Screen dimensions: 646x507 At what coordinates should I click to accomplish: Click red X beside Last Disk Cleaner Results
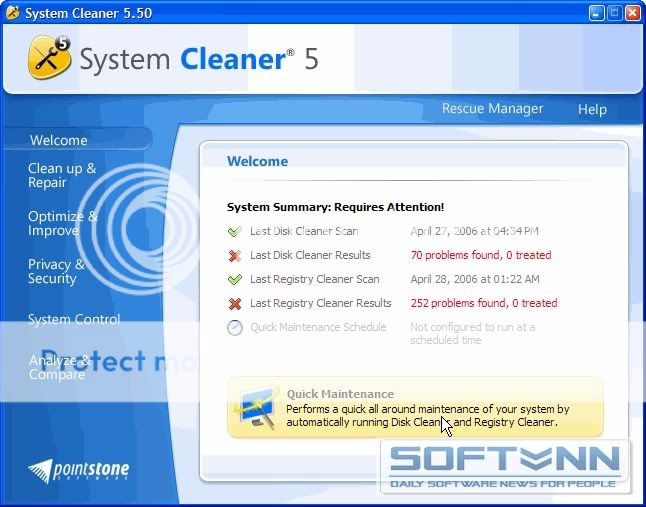(235, 256)
